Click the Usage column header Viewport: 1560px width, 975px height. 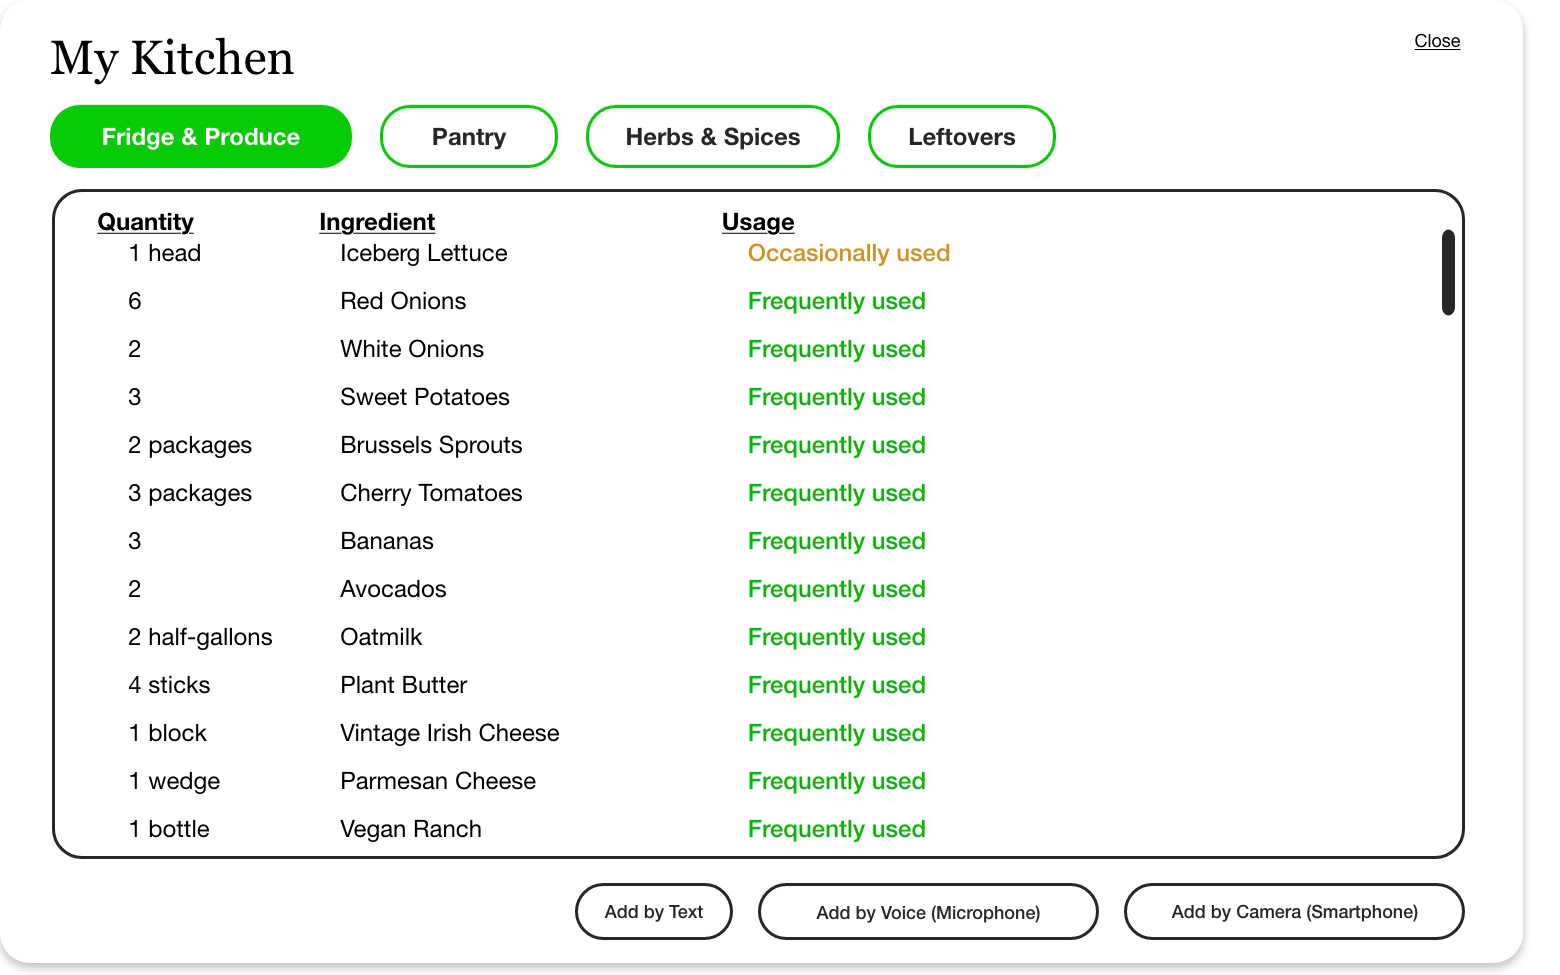click(758, 222)
